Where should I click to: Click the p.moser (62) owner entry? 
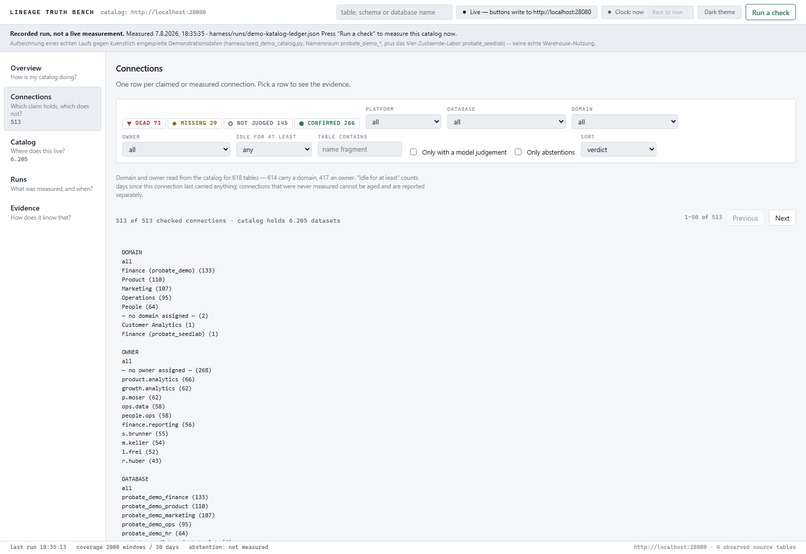click(141, 397)
